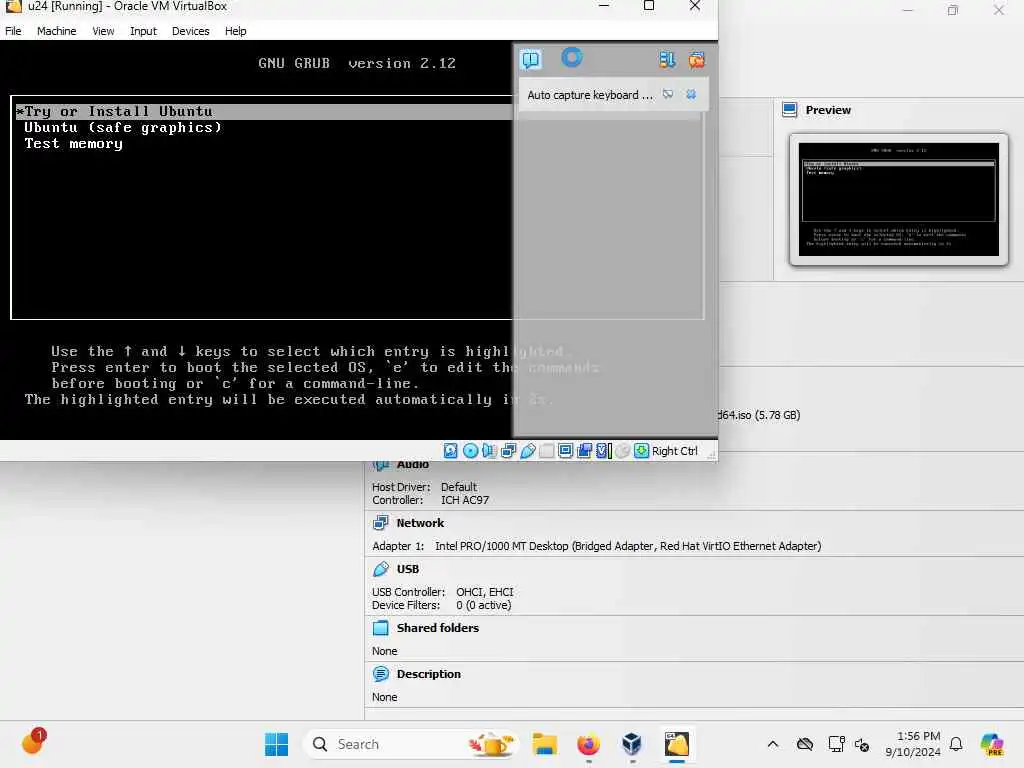Dismiss the Auto capture keyboard notification
Image resolution: width=1024 pixels, height=768 pixels.
[x=691, y=95]
